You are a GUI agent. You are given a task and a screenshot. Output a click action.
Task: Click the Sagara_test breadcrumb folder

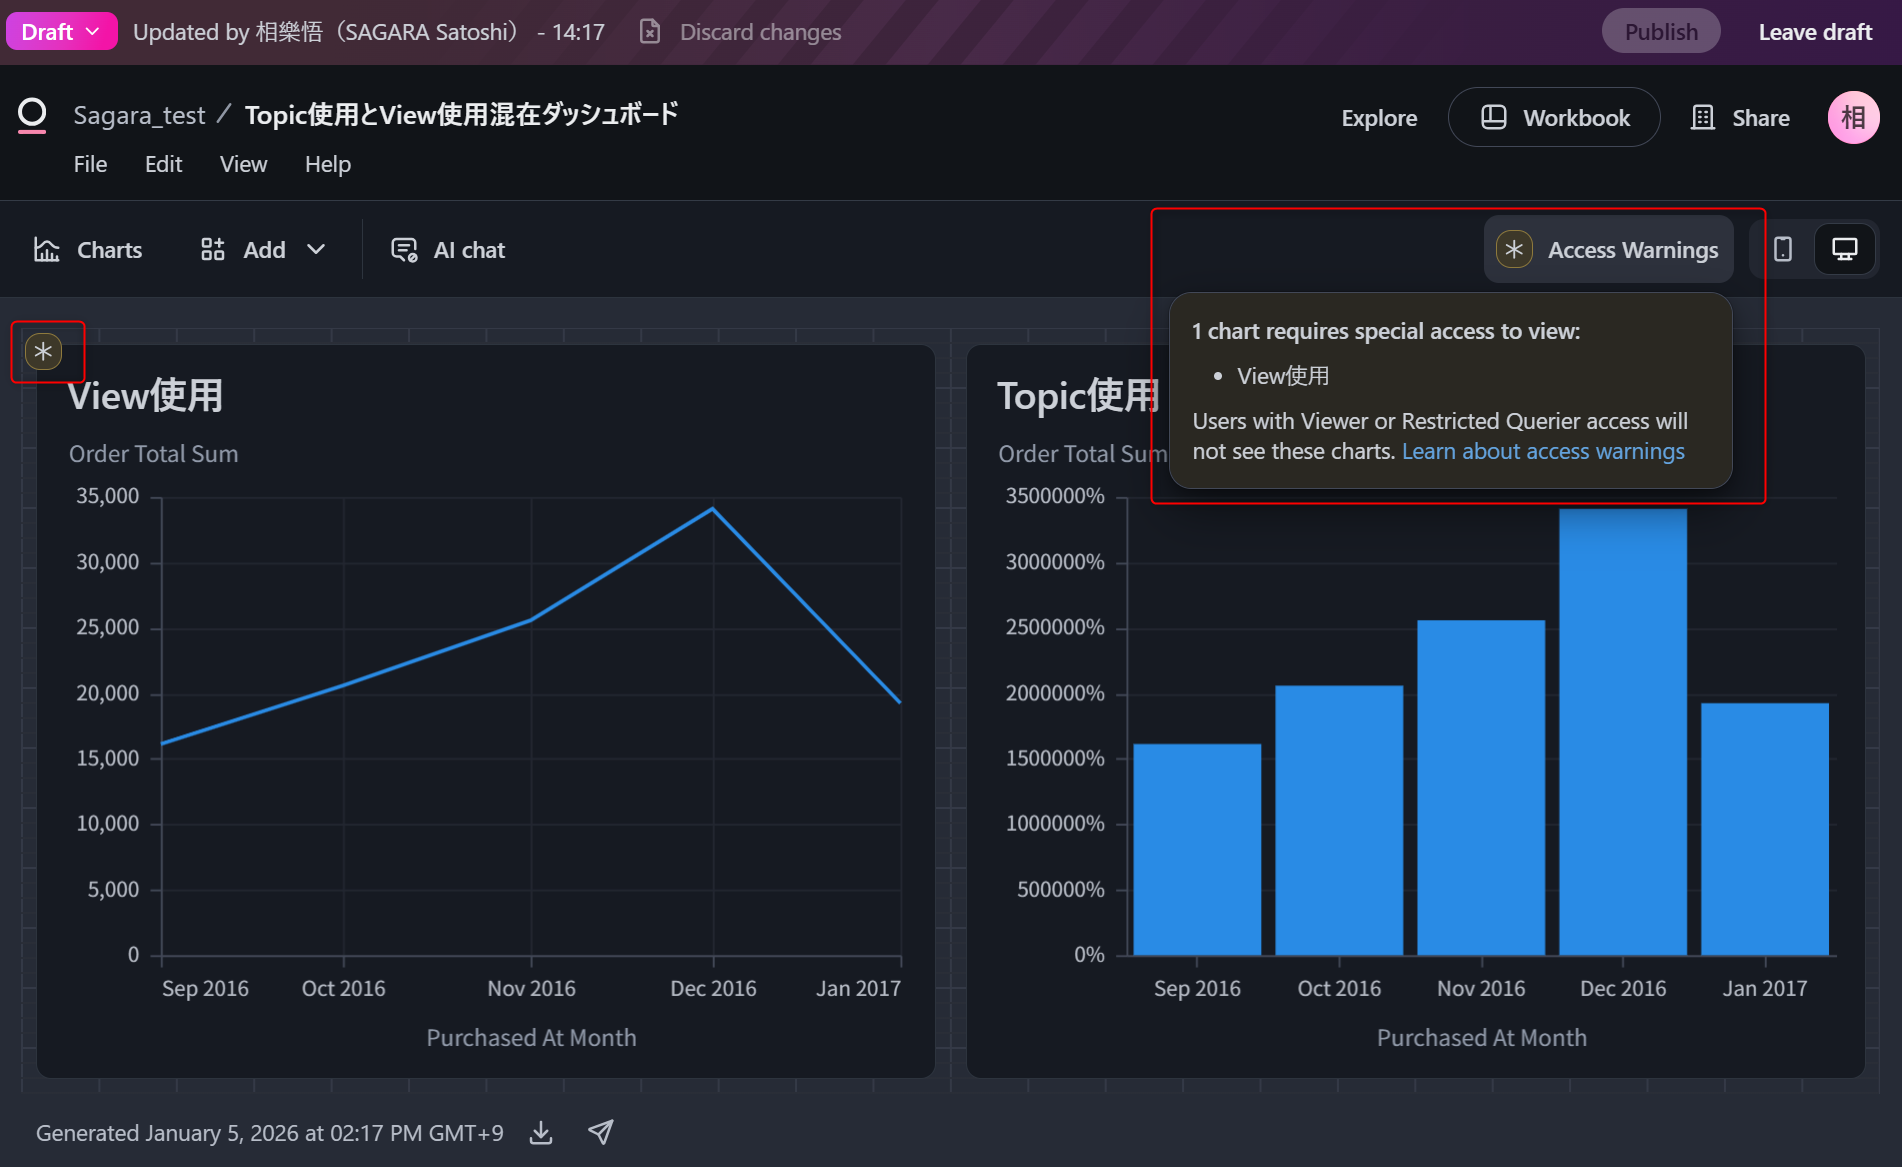139,116
